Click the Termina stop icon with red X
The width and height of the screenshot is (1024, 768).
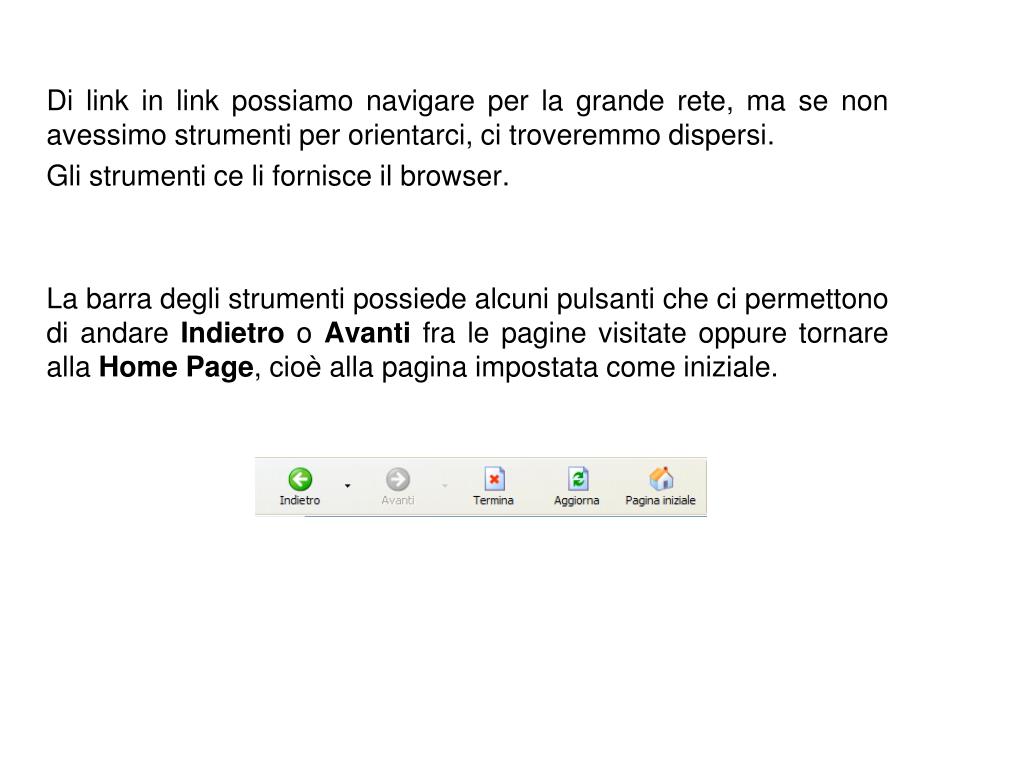pyautogui.click(x=494, y=479)
